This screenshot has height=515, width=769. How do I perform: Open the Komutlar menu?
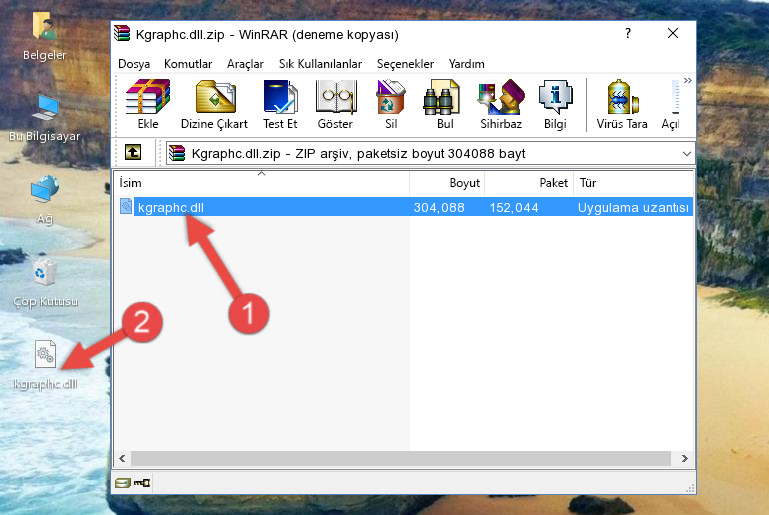[188, 64]
